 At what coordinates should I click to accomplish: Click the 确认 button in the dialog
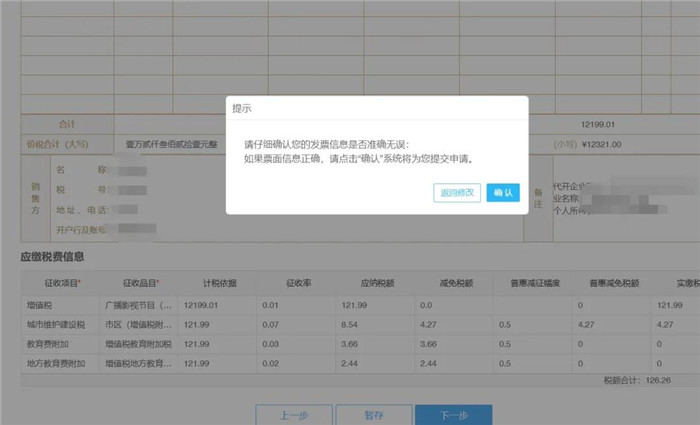coord(503,192)
